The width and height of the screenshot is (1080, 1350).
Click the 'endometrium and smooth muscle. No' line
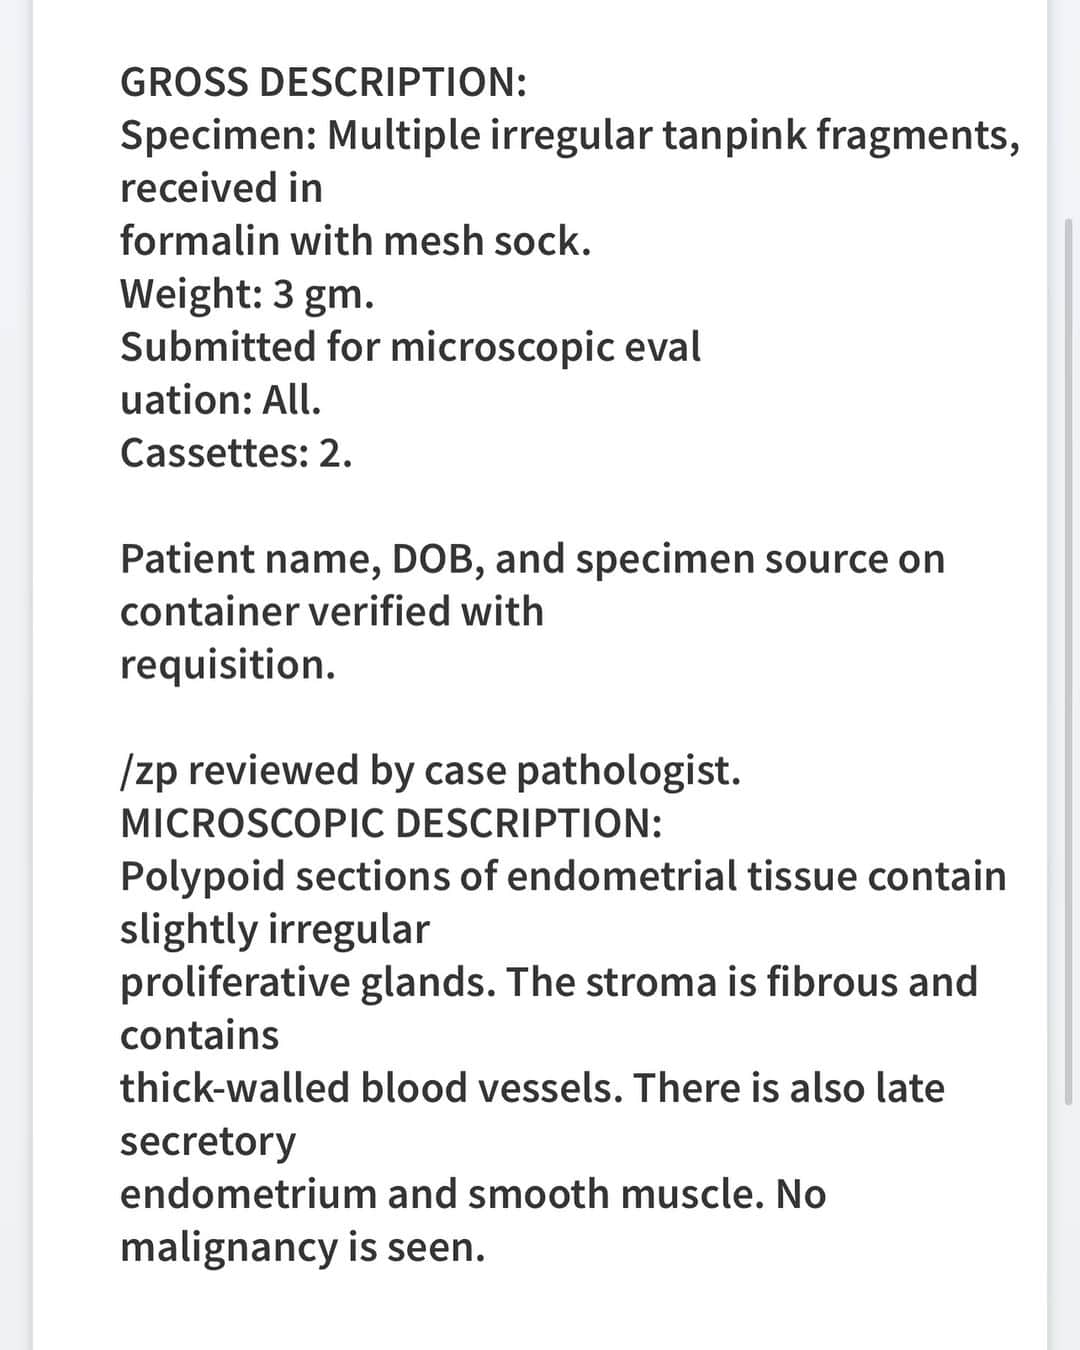[473, 1194]
